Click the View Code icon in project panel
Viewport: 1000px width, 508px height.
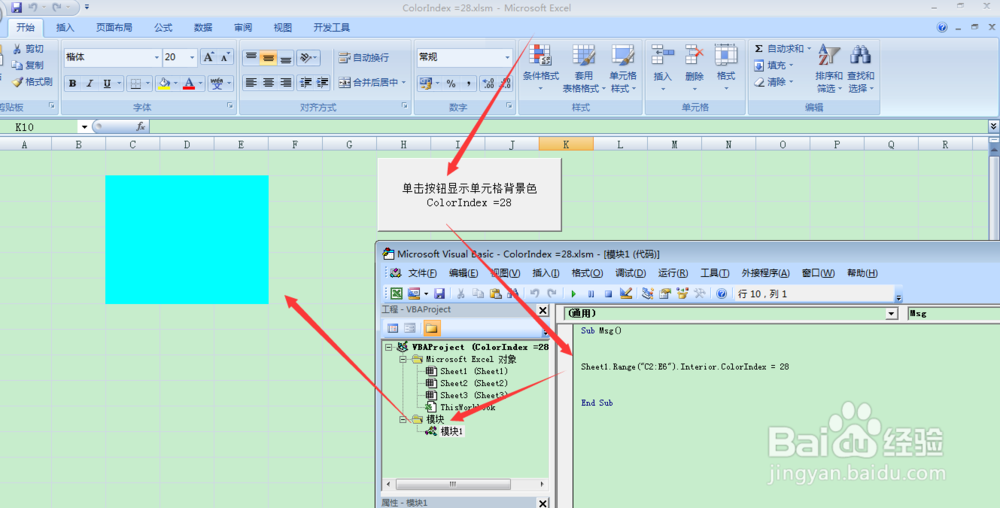393,328
